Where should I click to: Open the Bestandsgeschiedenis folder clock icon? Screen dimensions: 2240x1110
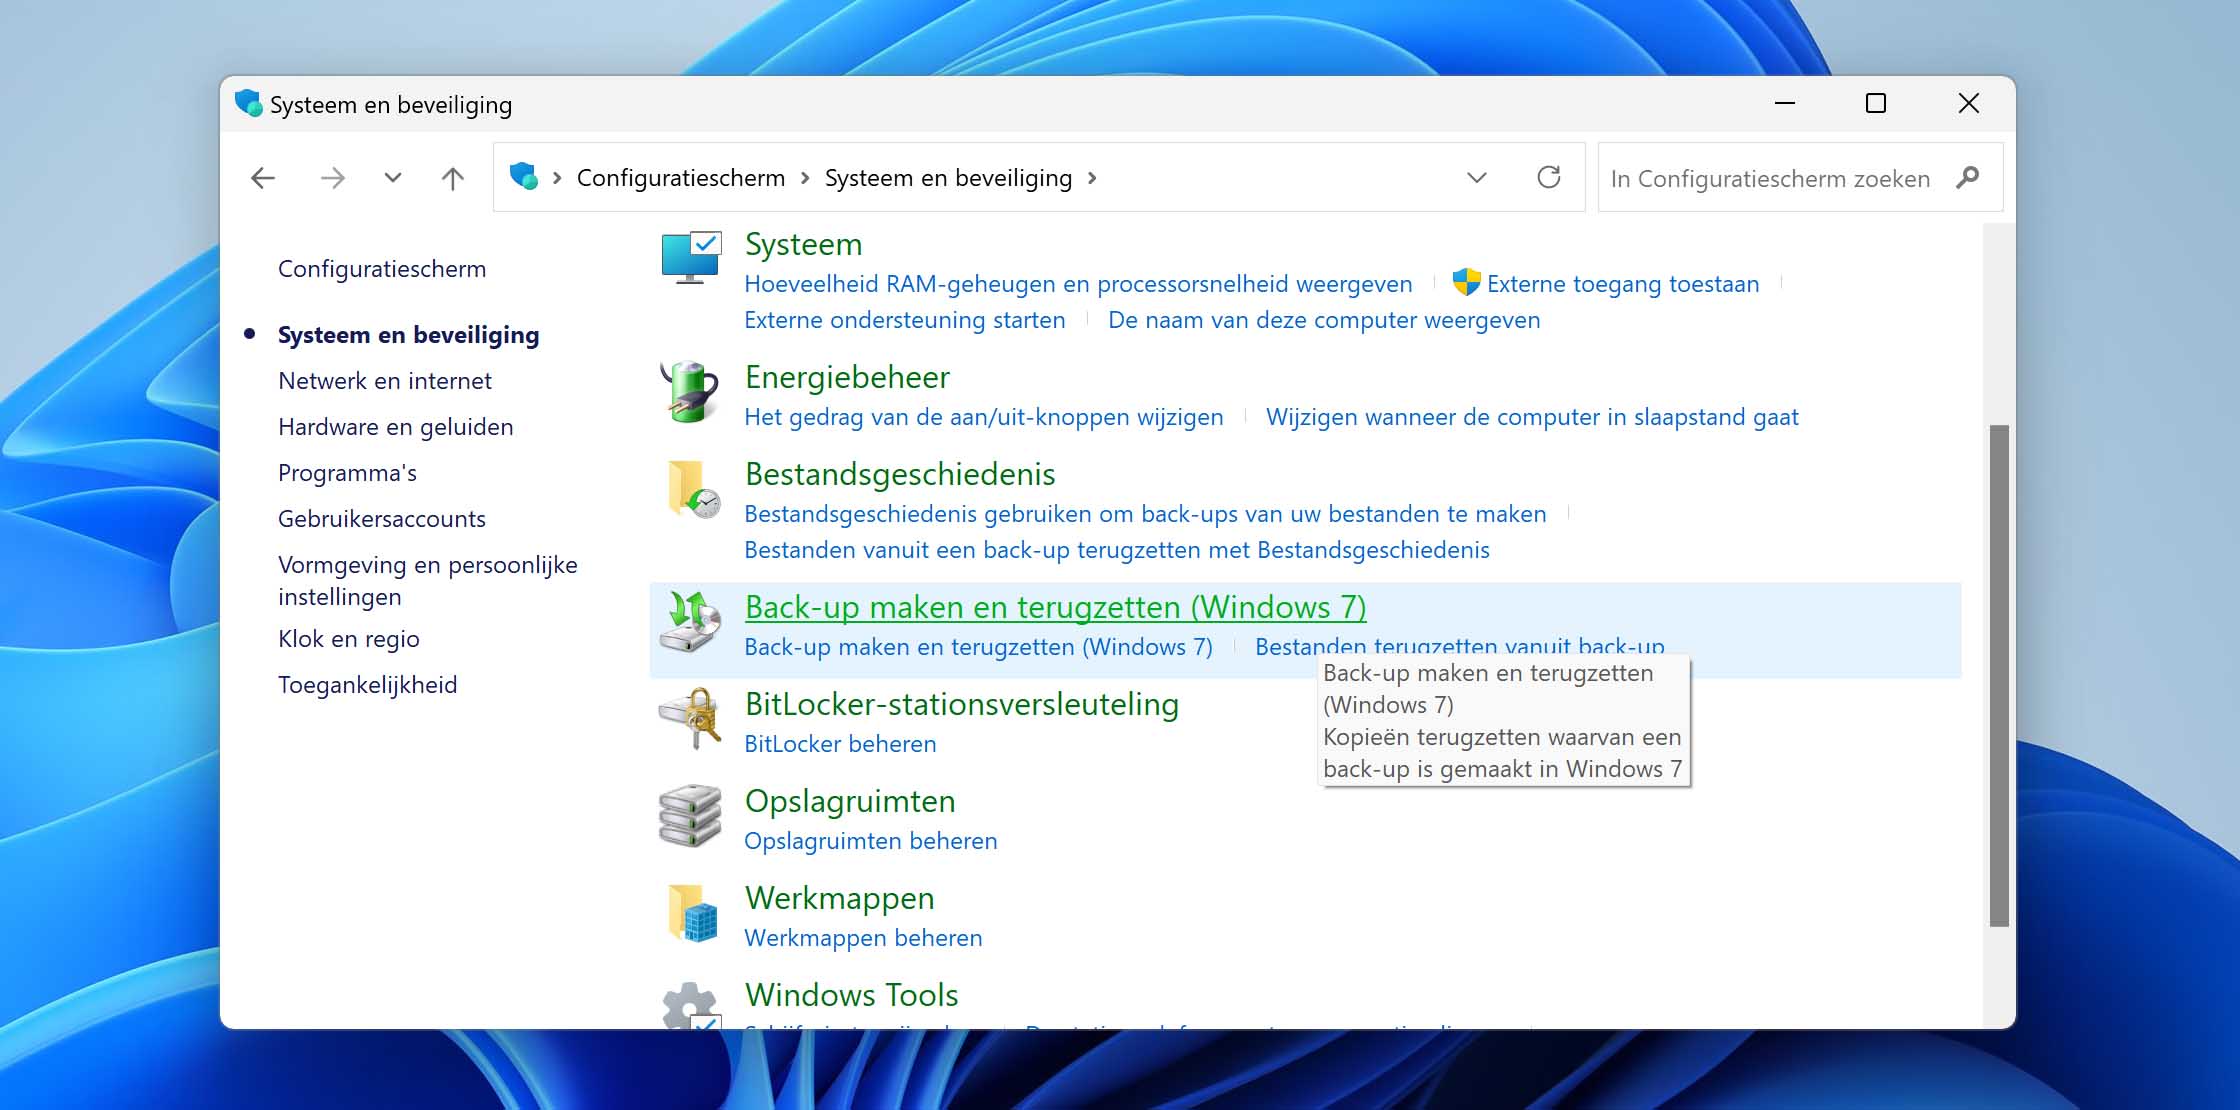(x=692, y=488)
